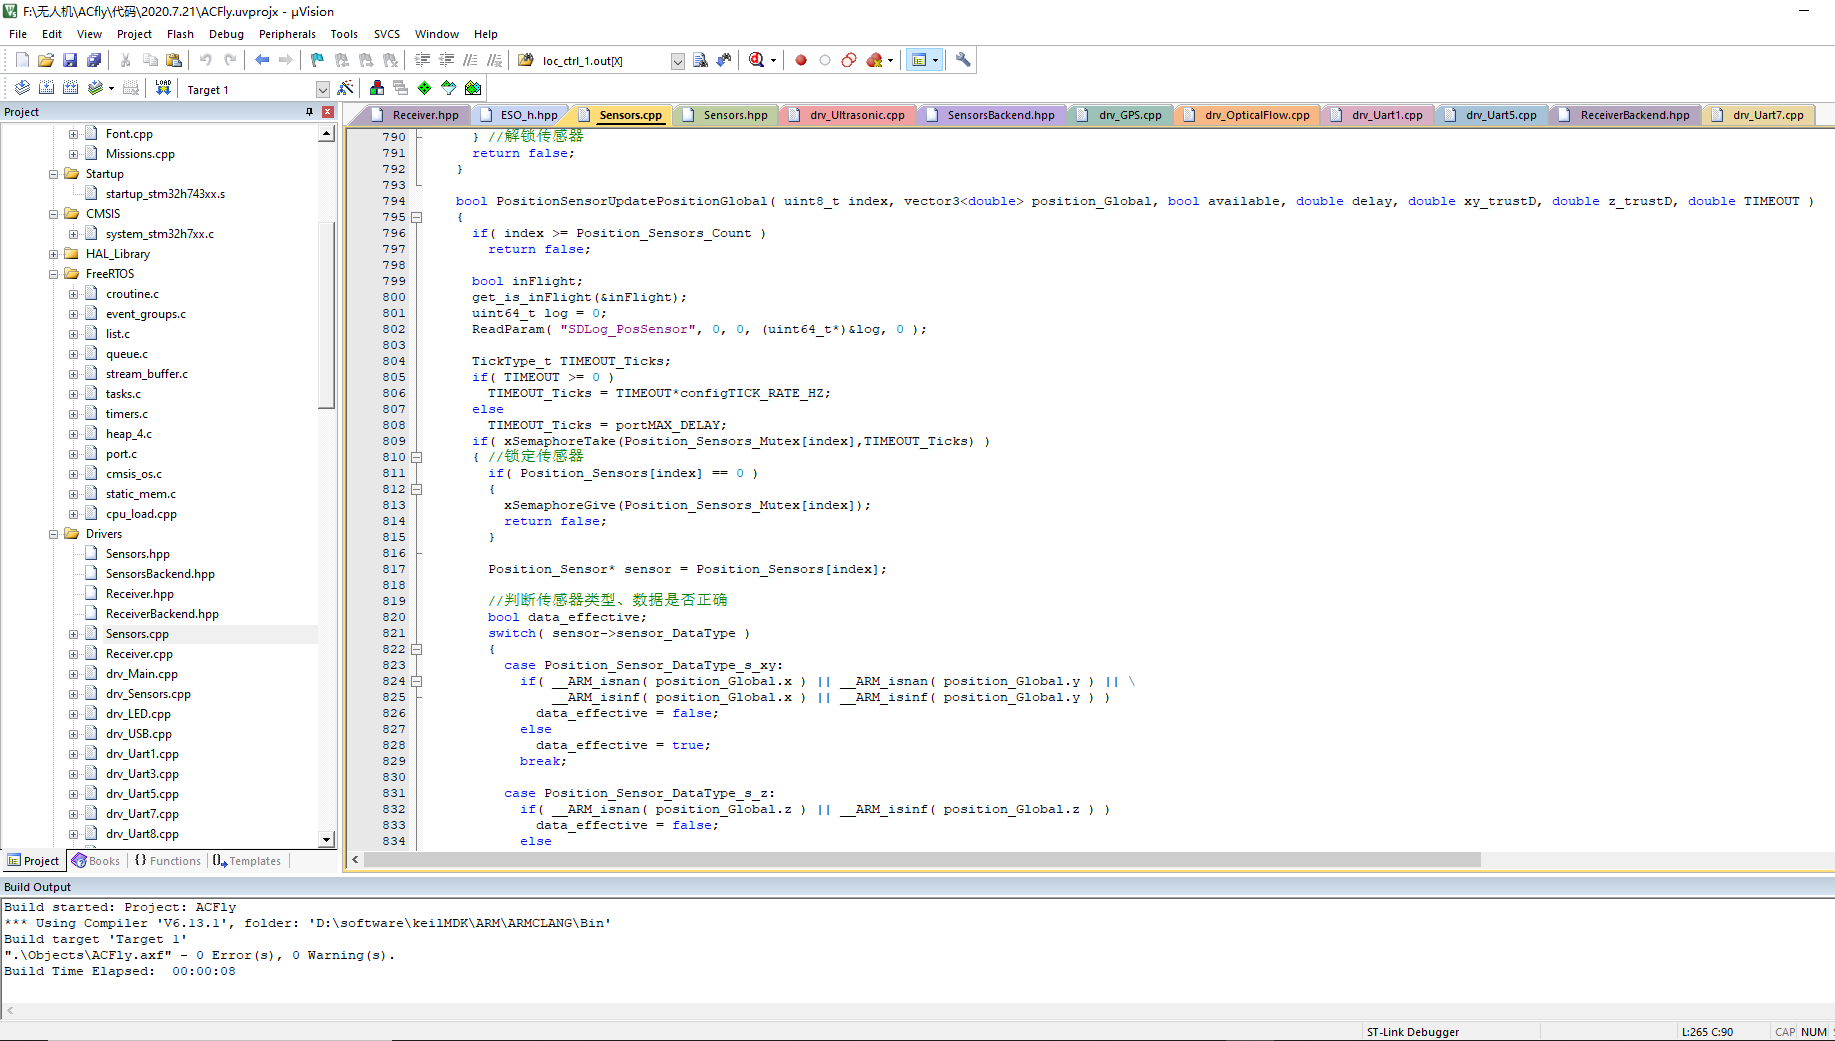
Task: Switch to the drv_GPS.cpp tab
Action: tap(1120, 115)
